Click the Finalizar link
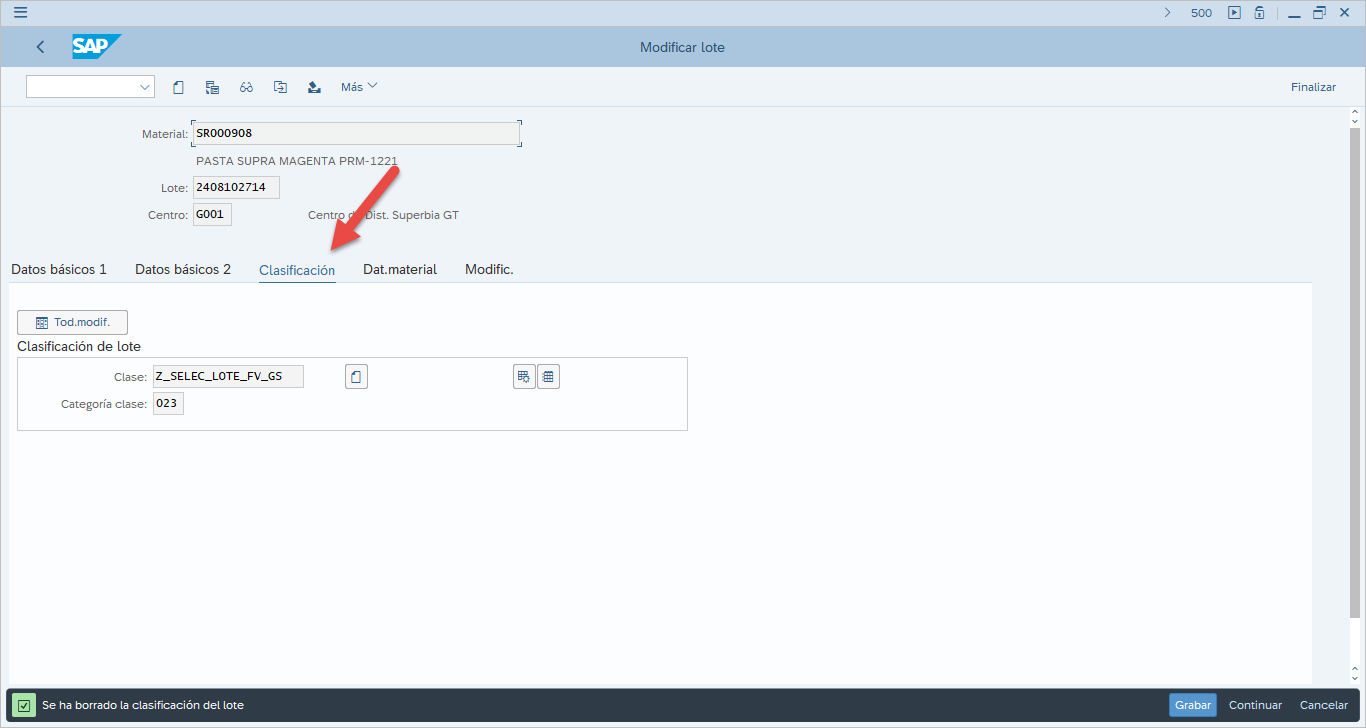This screenshot has width=1366, height=728. click(x=1313, y=87)
